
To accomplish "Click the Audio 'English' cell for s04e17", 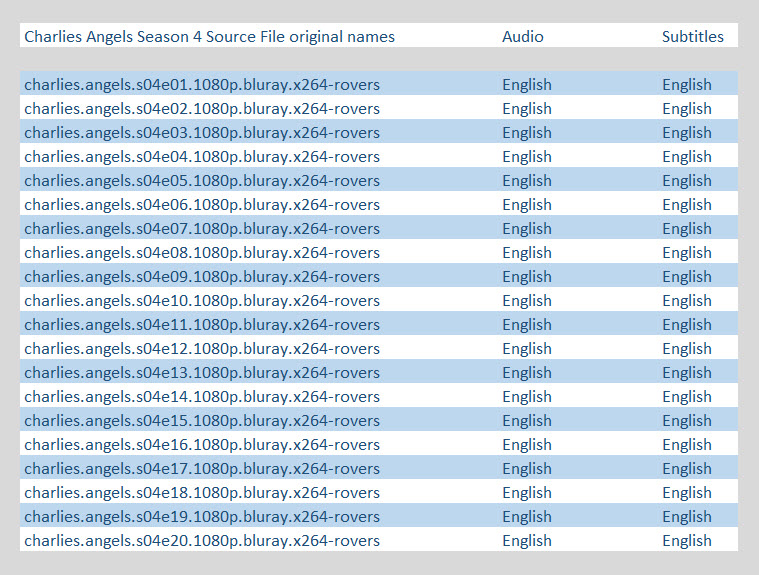I will [x=527, y=469].
